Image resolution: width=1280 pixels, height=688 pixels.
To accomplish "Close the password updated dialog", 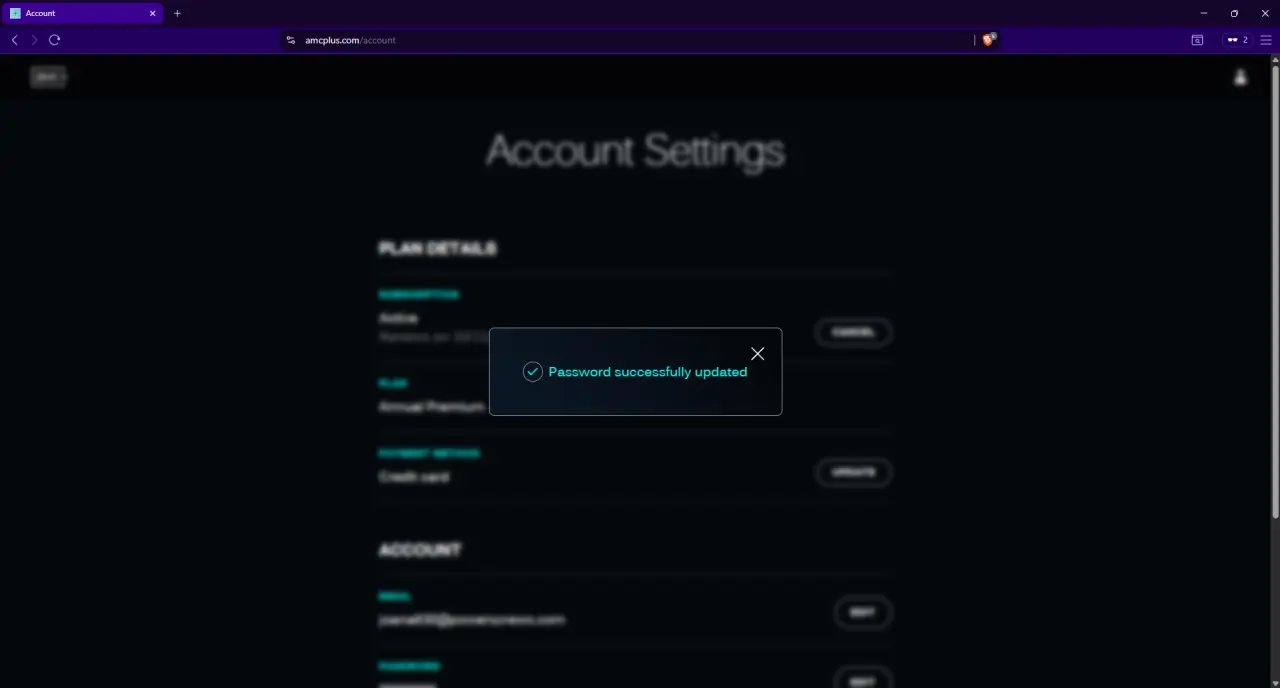I will click(x=757, y=354).
